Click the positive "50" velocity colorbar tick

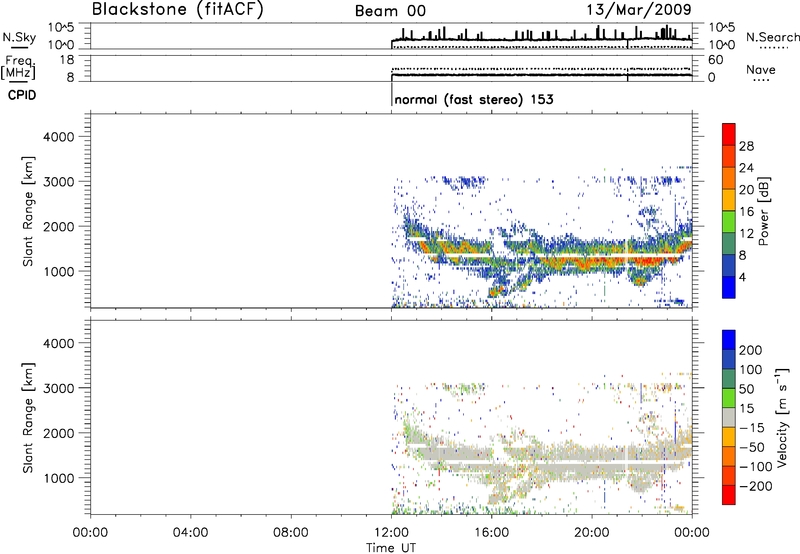(x=746, y=389)
